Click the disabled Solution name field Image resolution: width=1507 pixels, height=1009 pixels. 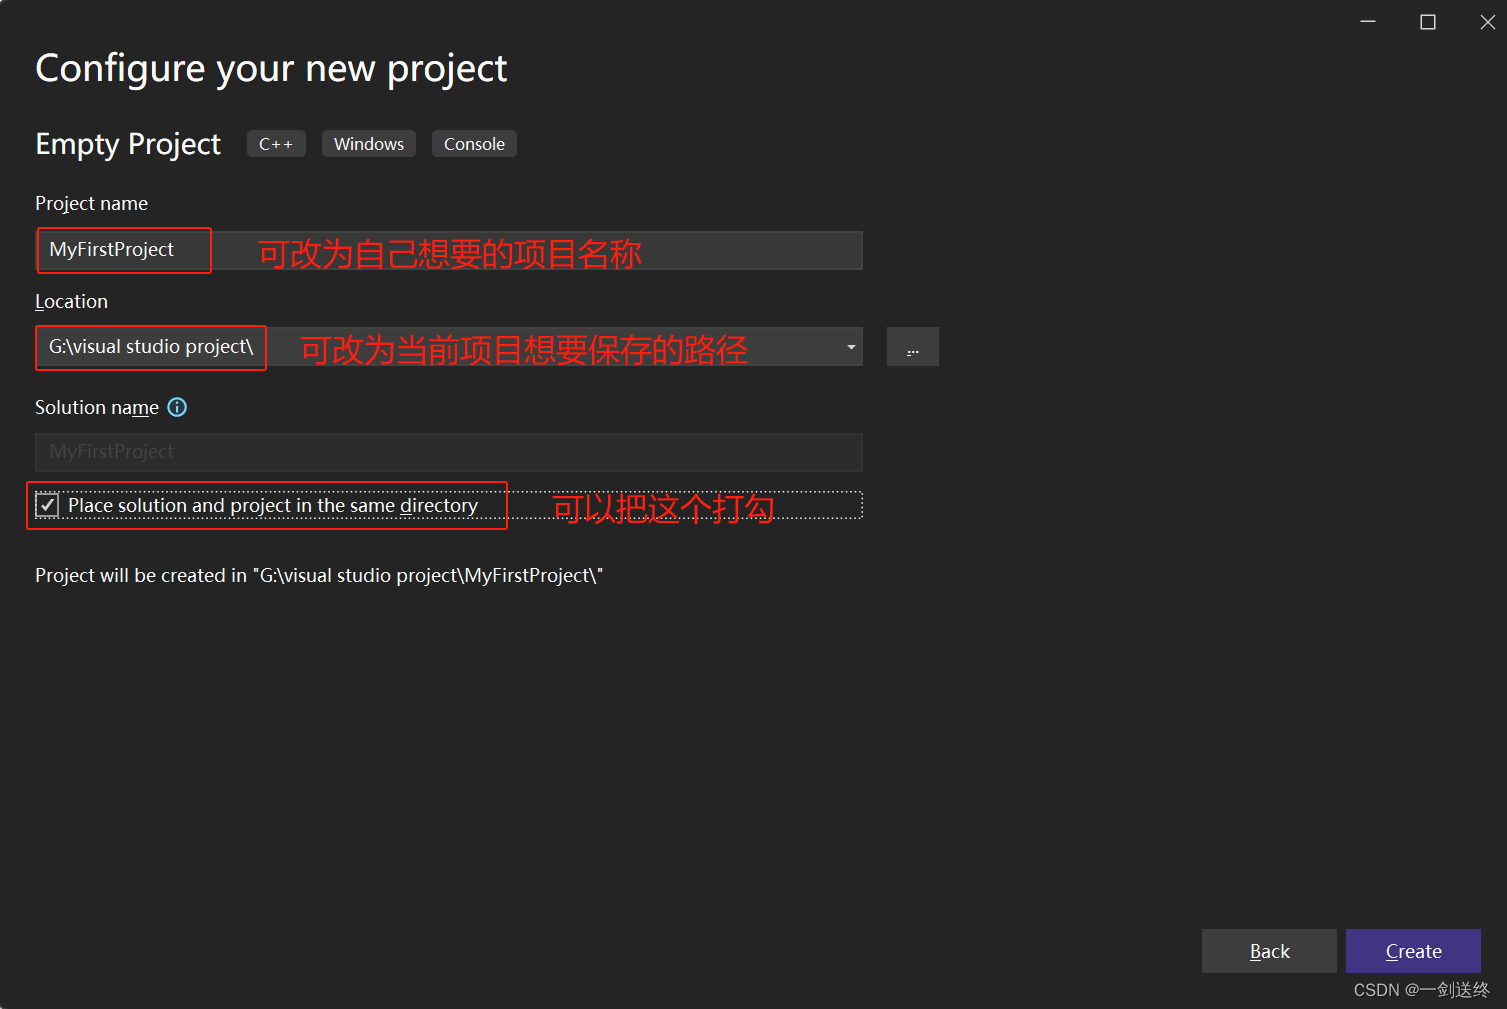(x=448, y=451)
